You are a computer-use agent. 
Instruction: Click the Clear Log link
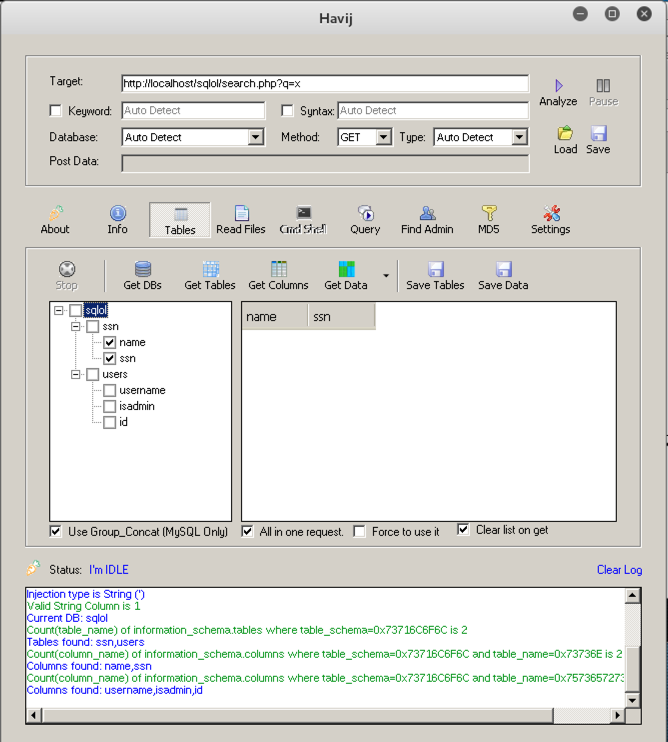pos(619,570)
